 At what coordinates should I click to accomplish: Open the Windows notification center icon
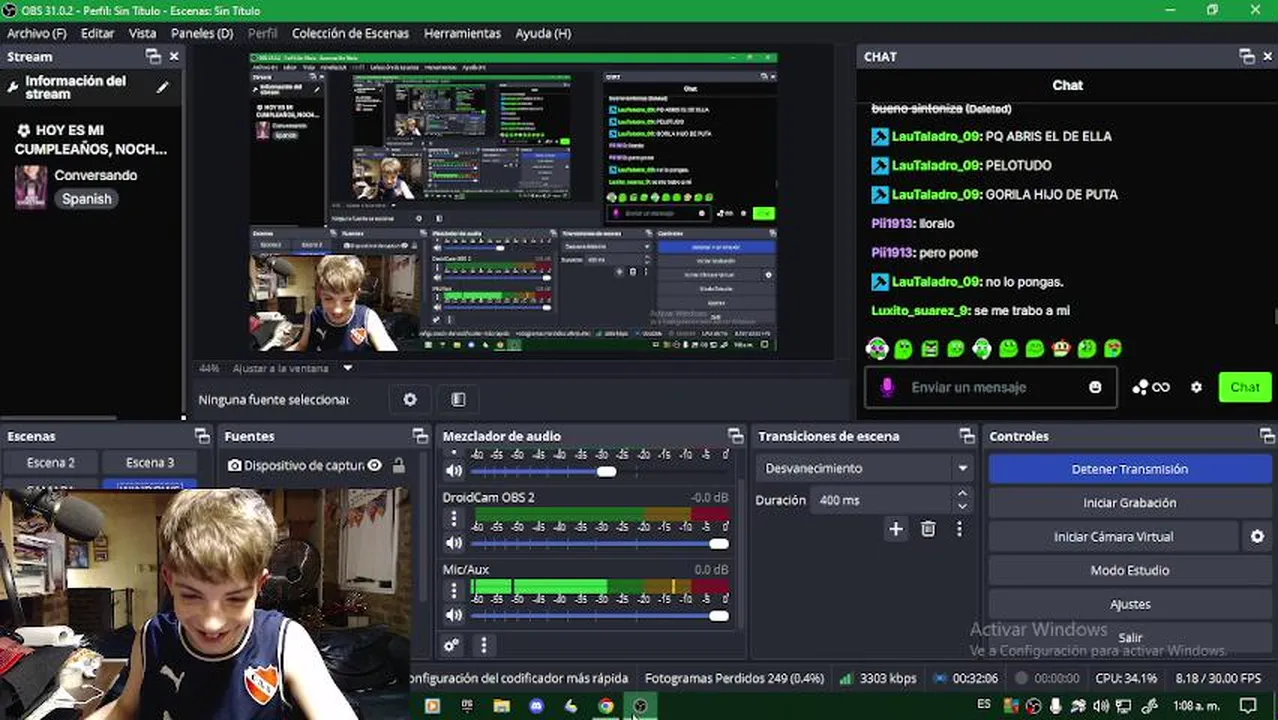click(x=1248, y=705)
